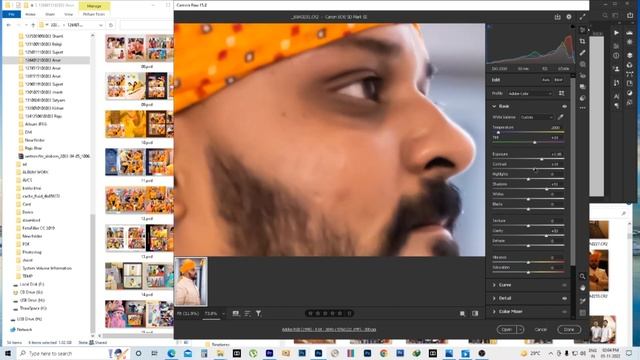Click the Cancel button
Screen dimensions: 640x360
[540, 329]
